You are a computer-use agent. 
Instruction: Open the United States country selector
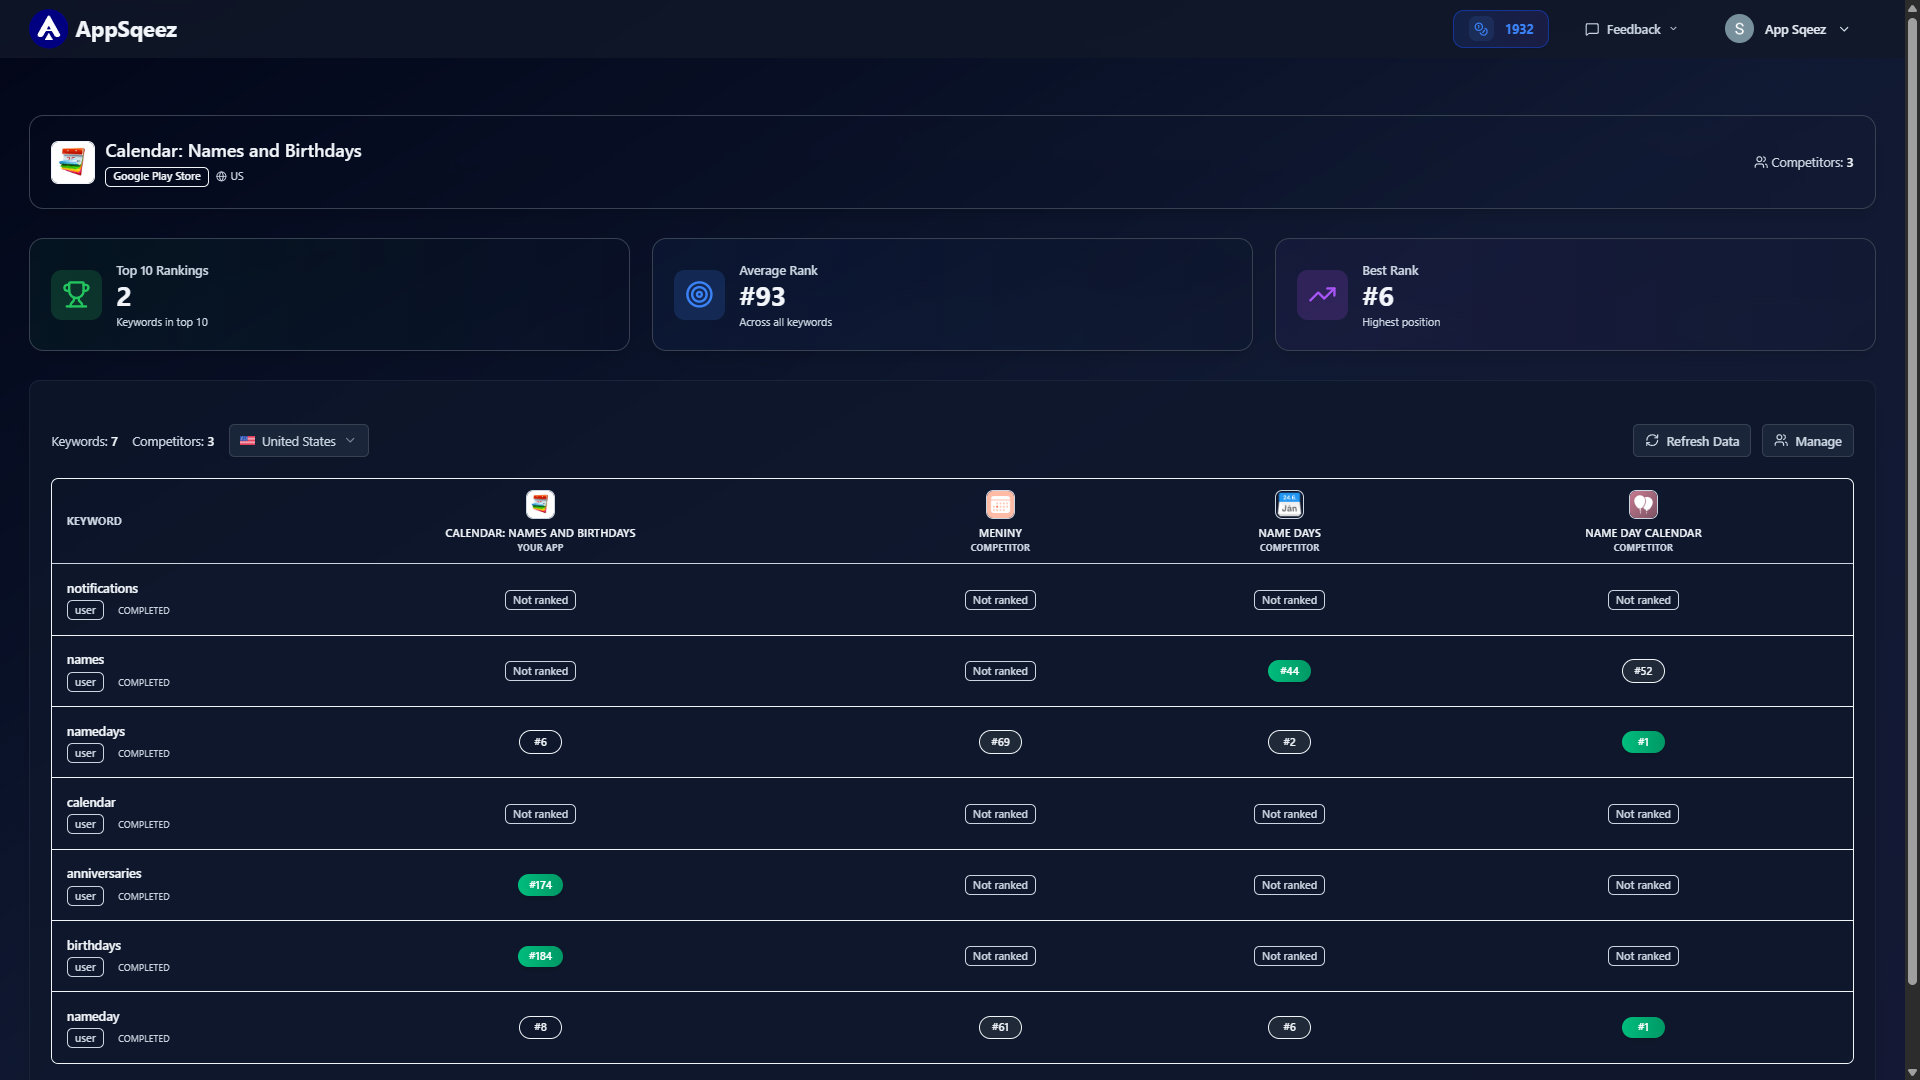(299, 441)
